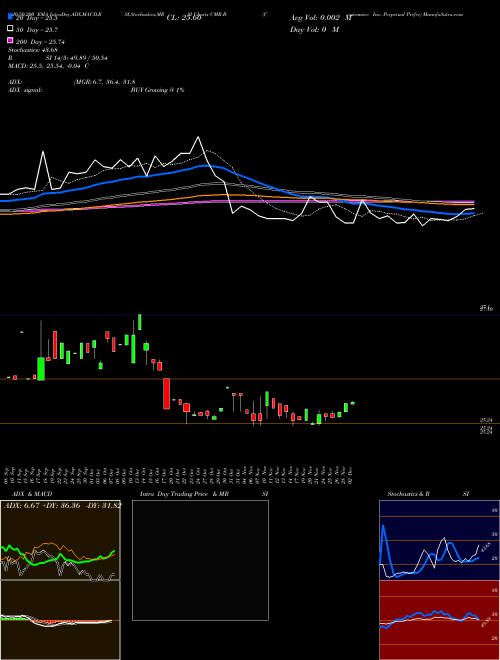The height and width of the screenshot is (660, 500).
Task: Open the ManafaSutra.com watermark link
Action: [x=443, y=14]
